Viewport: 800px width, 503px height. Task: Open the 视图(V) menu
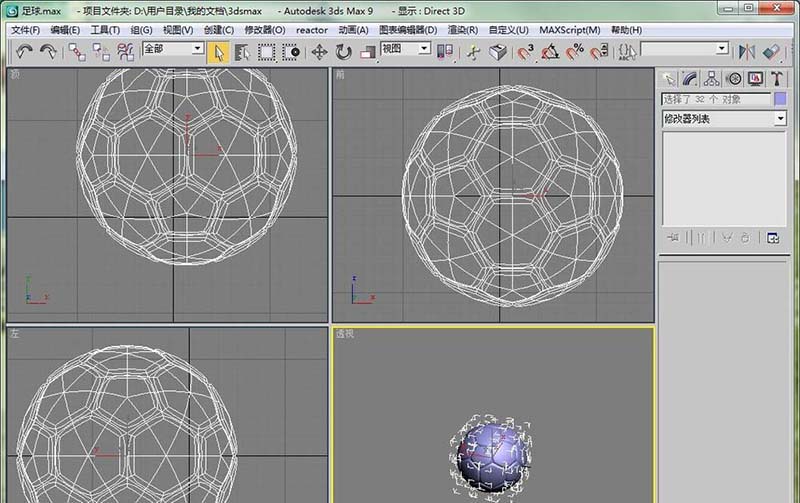(178, 30)
